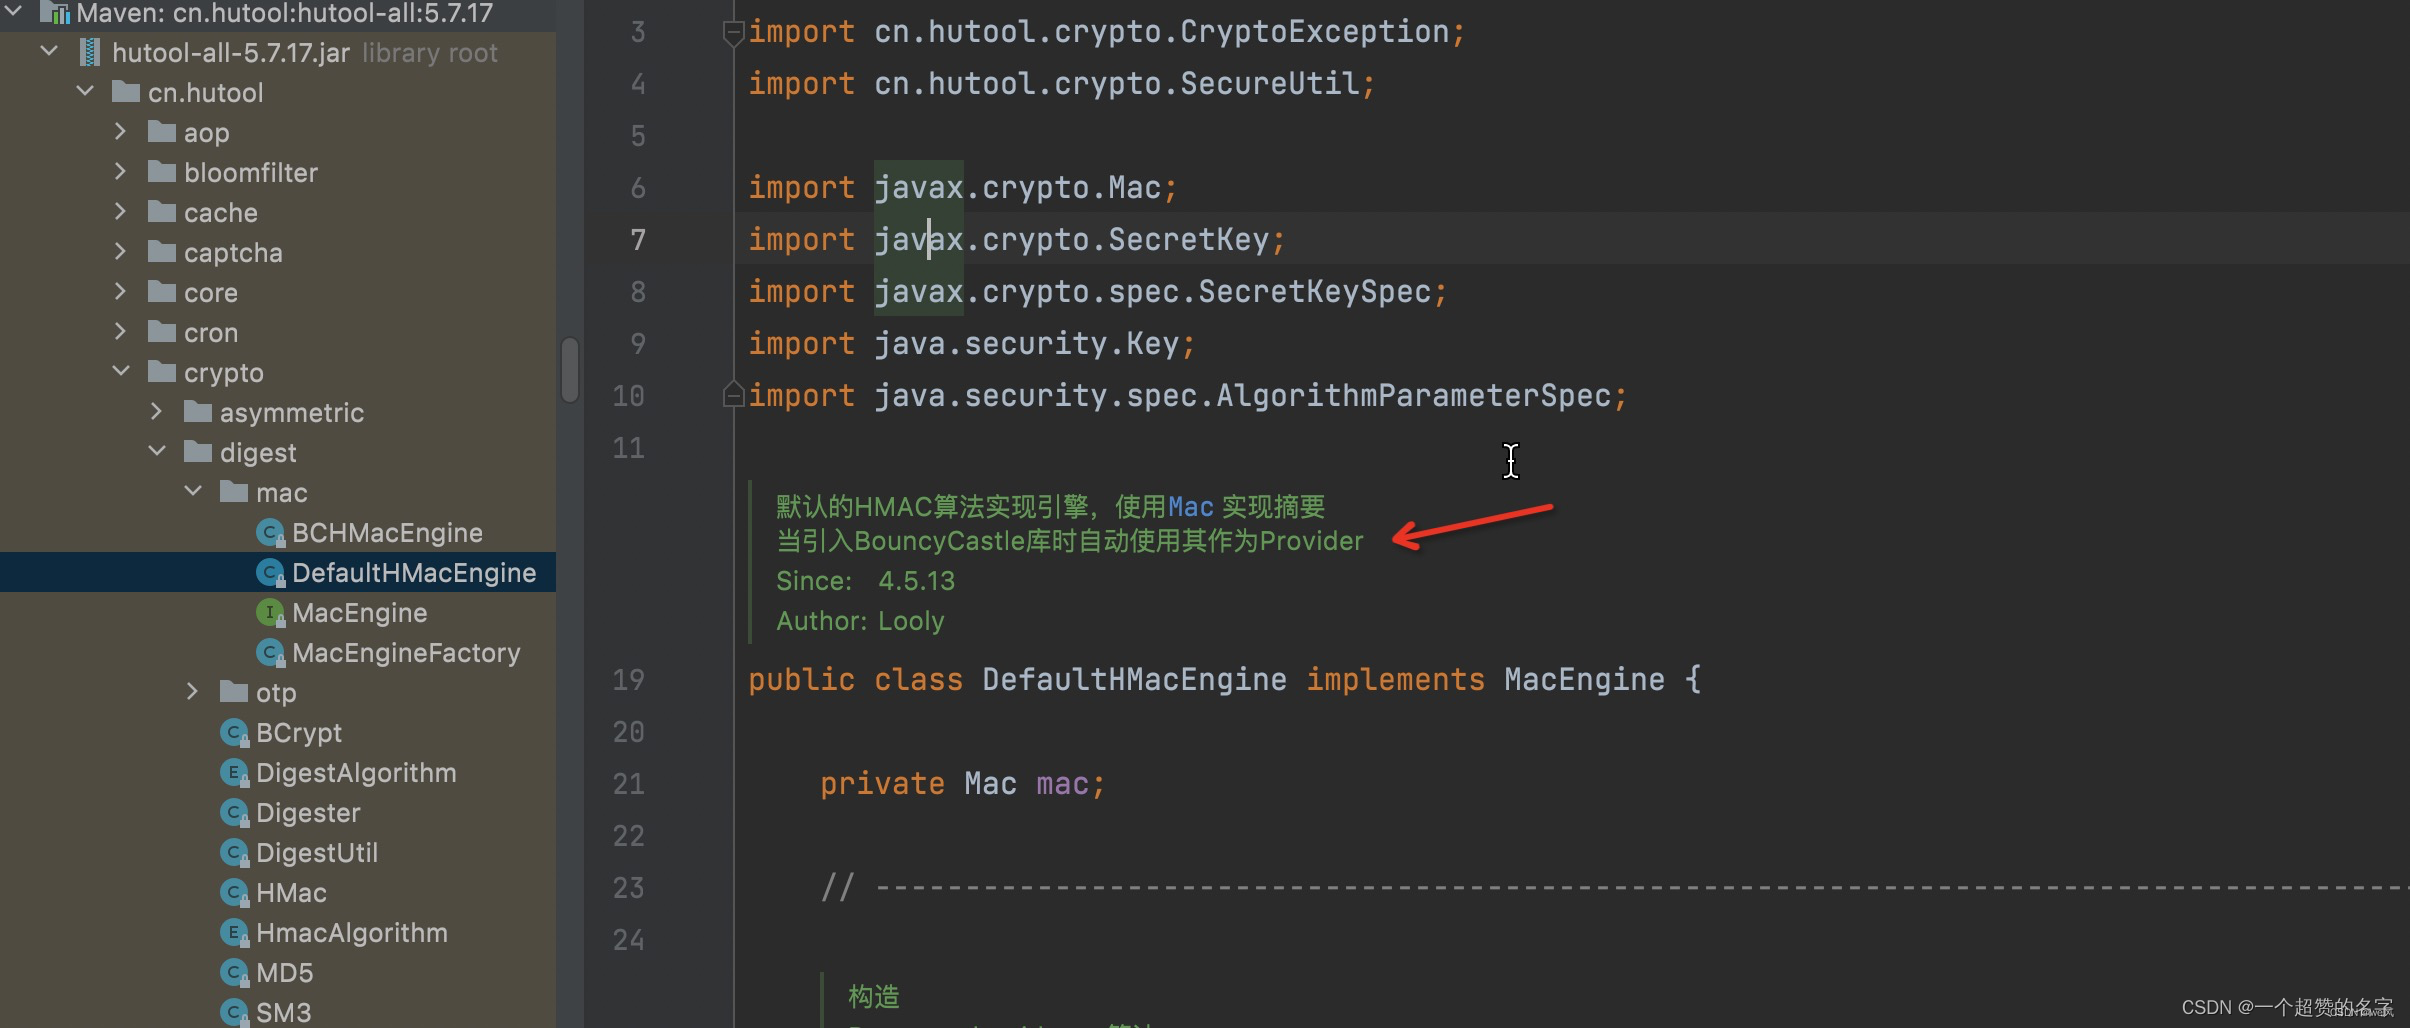Click the Maven library icon at the top
This screenshot has height=1028, width=2410.
coord(56,13)
